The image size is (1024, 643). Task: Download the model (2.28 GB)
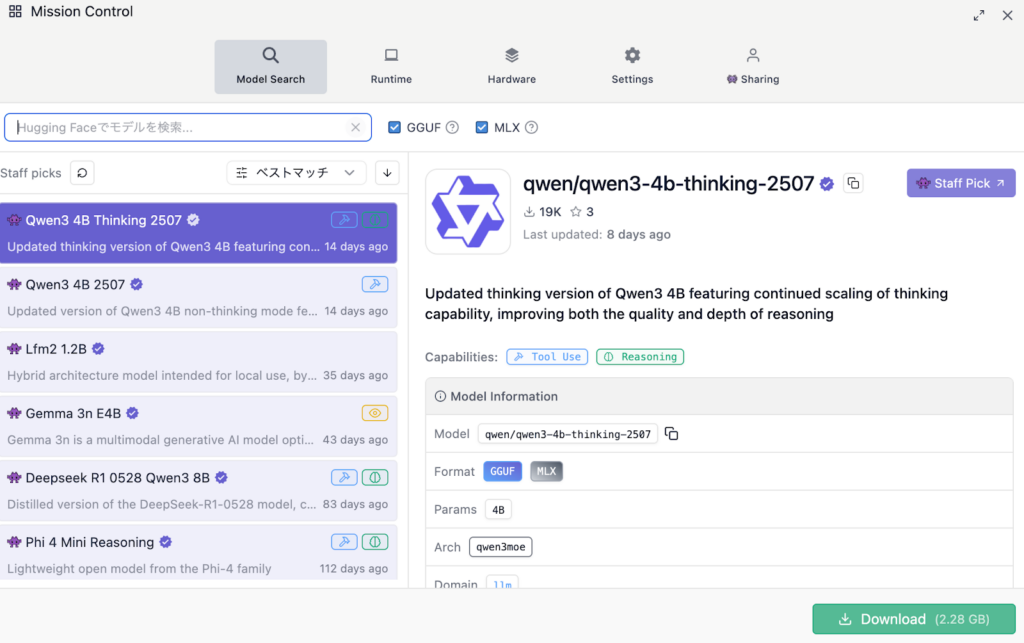tap(913, 619)
